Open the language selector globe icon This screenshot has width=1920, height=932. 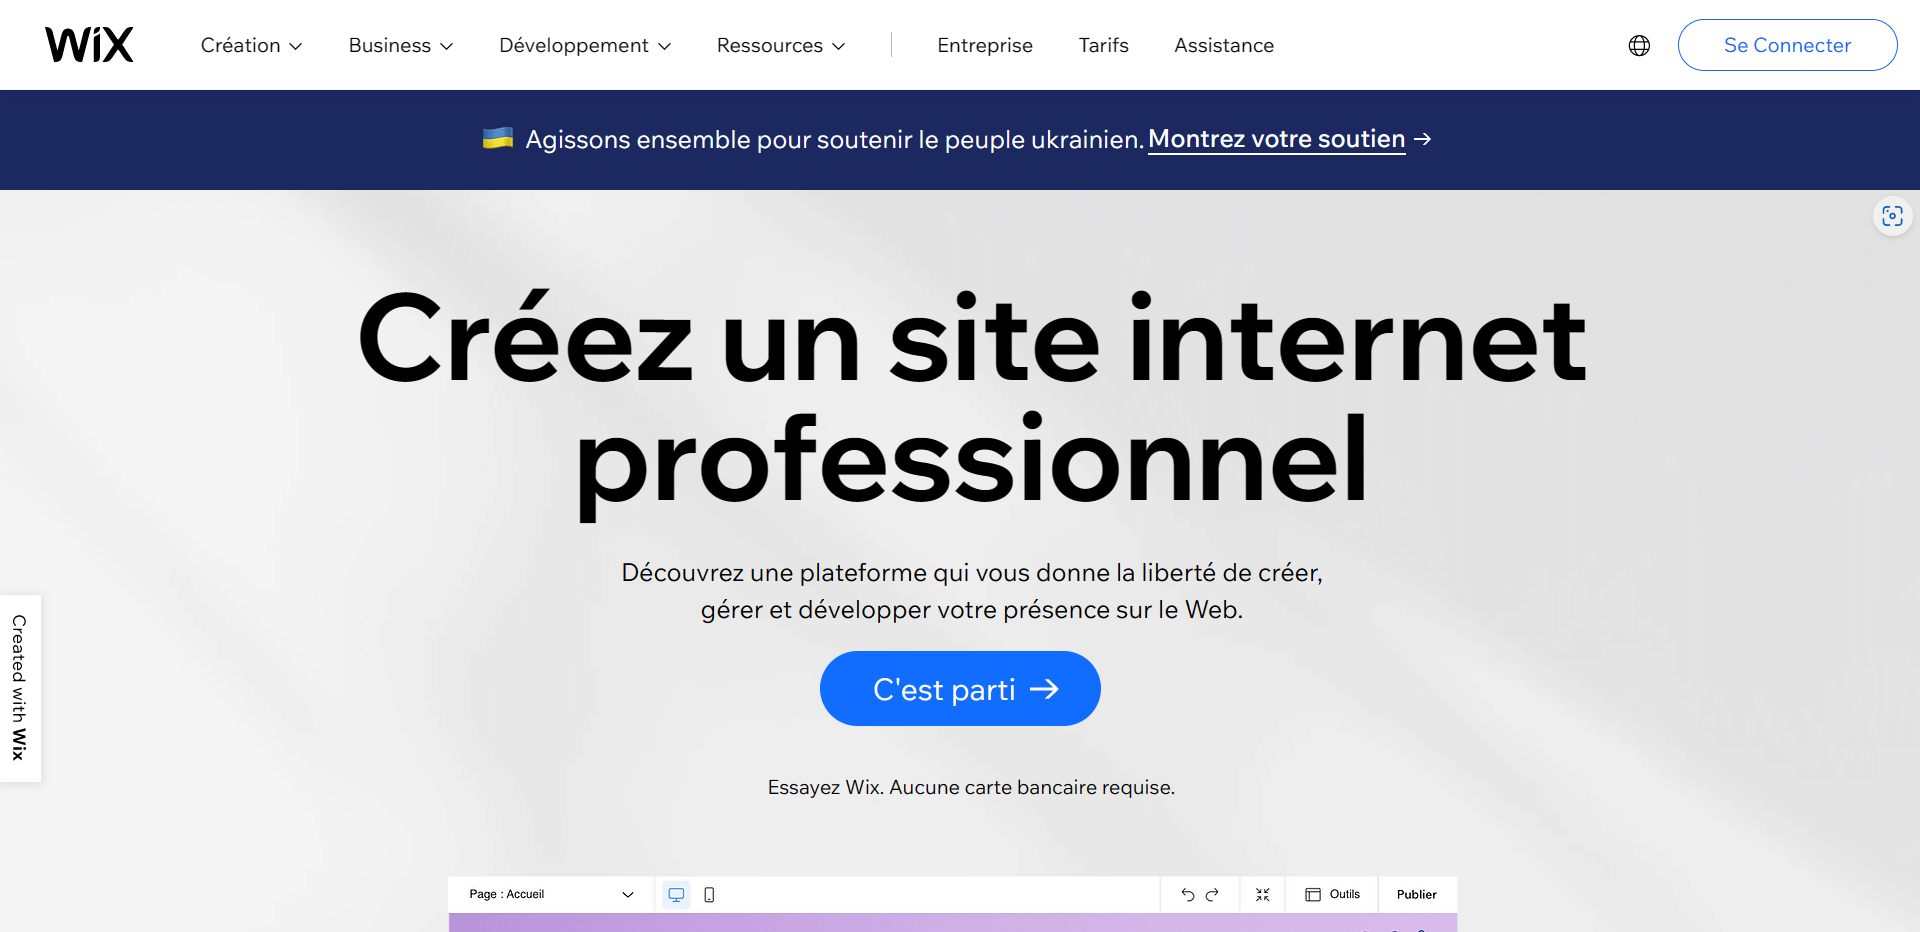pos(1639,46)
